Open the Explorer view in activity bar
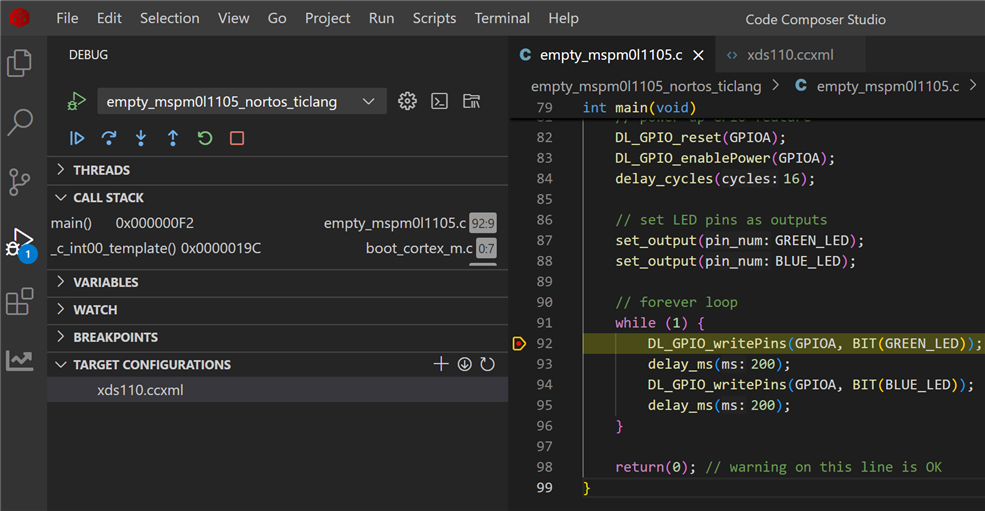Screen dimensions: 985x511 click(19, 63)
